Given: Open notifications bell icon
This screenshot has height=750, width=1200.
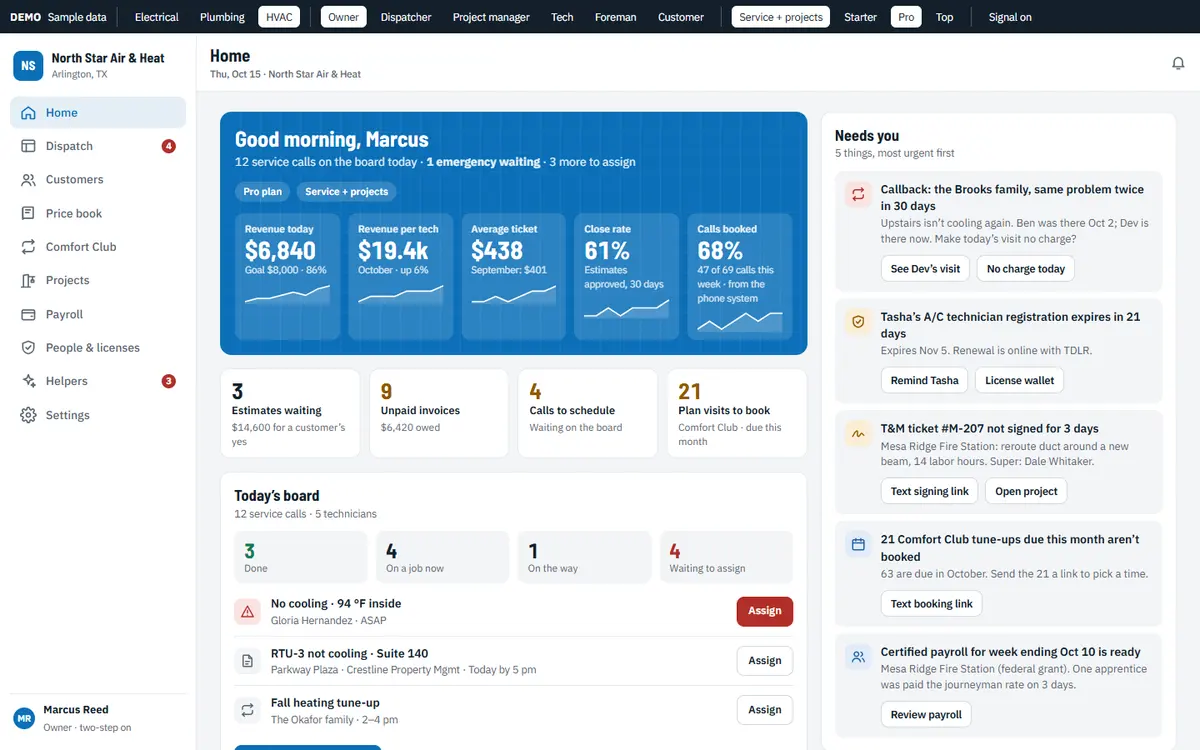Looking at the screenshot, I should [x=1178, y=63].
